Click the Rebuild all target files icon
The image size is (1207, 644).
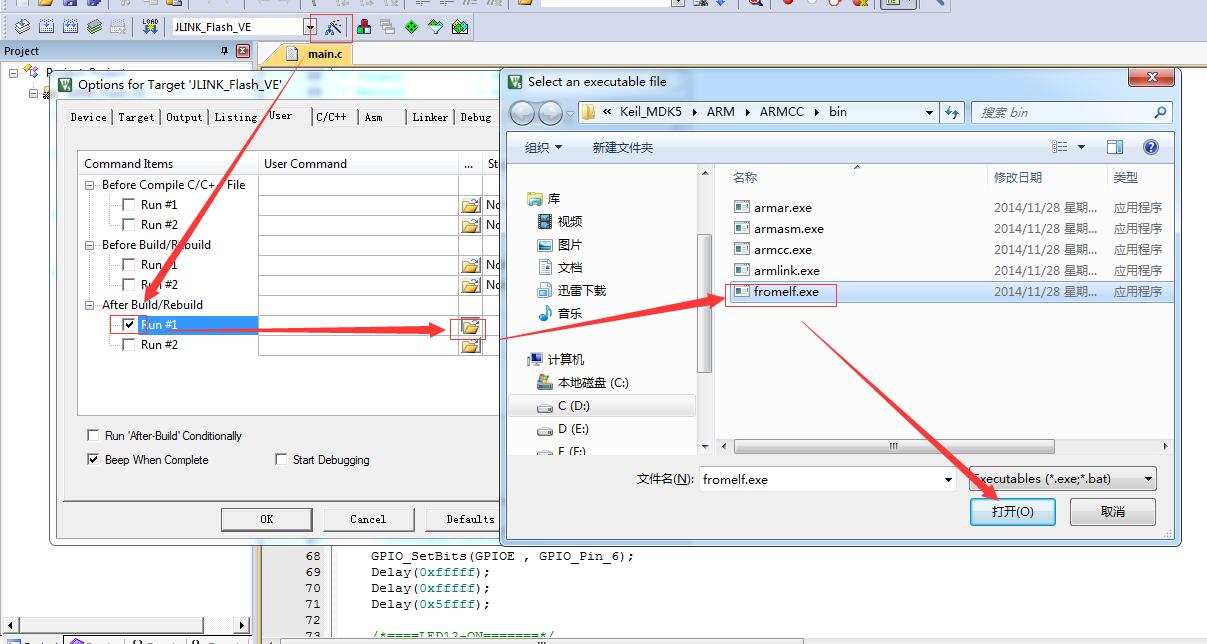coord(70,27)
